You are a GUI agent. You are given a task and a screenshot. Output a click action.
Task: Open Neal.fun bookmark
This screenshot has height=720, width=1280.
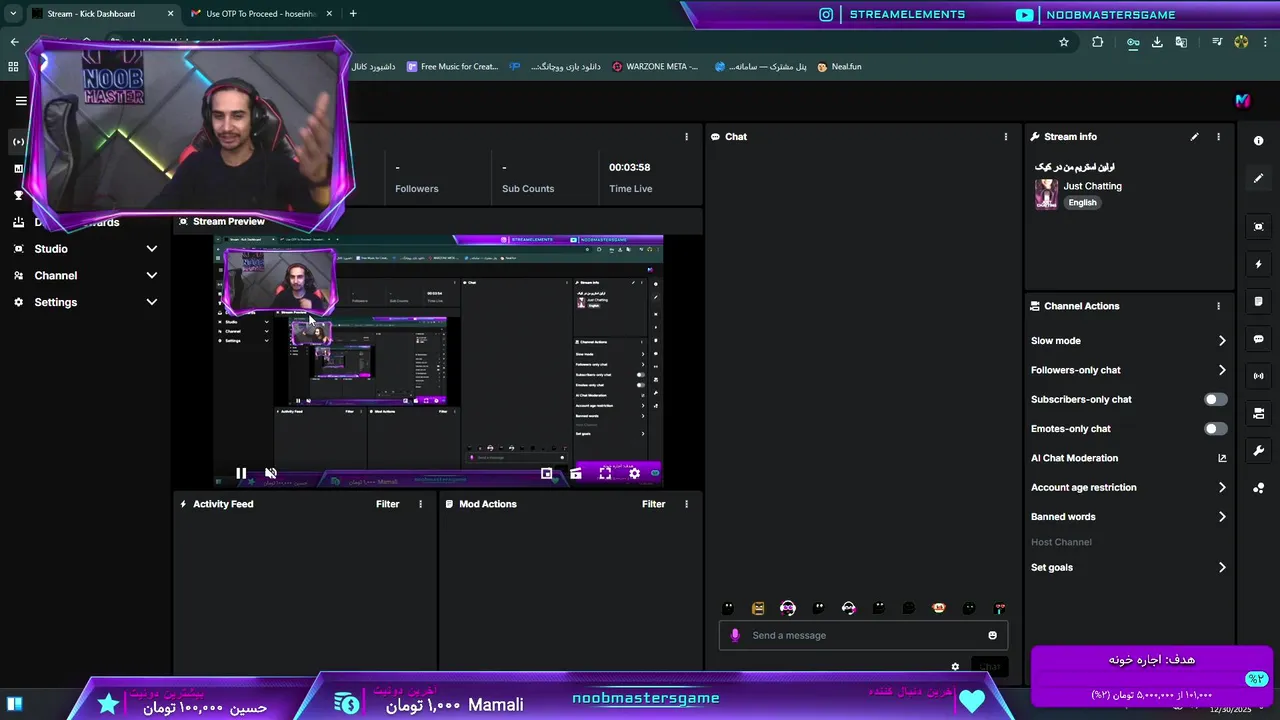point(839,67)
